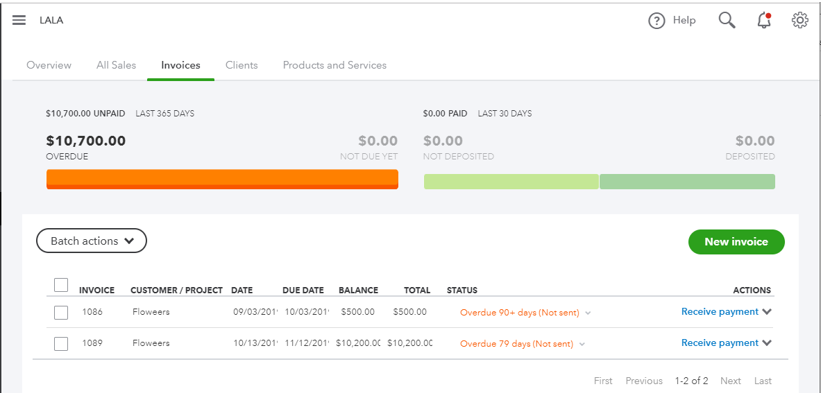The height and width of the screenshot is (393, 822).
Task: Click the light green not deposited bar
Action: pyautogui.click(x=511, y=181)
